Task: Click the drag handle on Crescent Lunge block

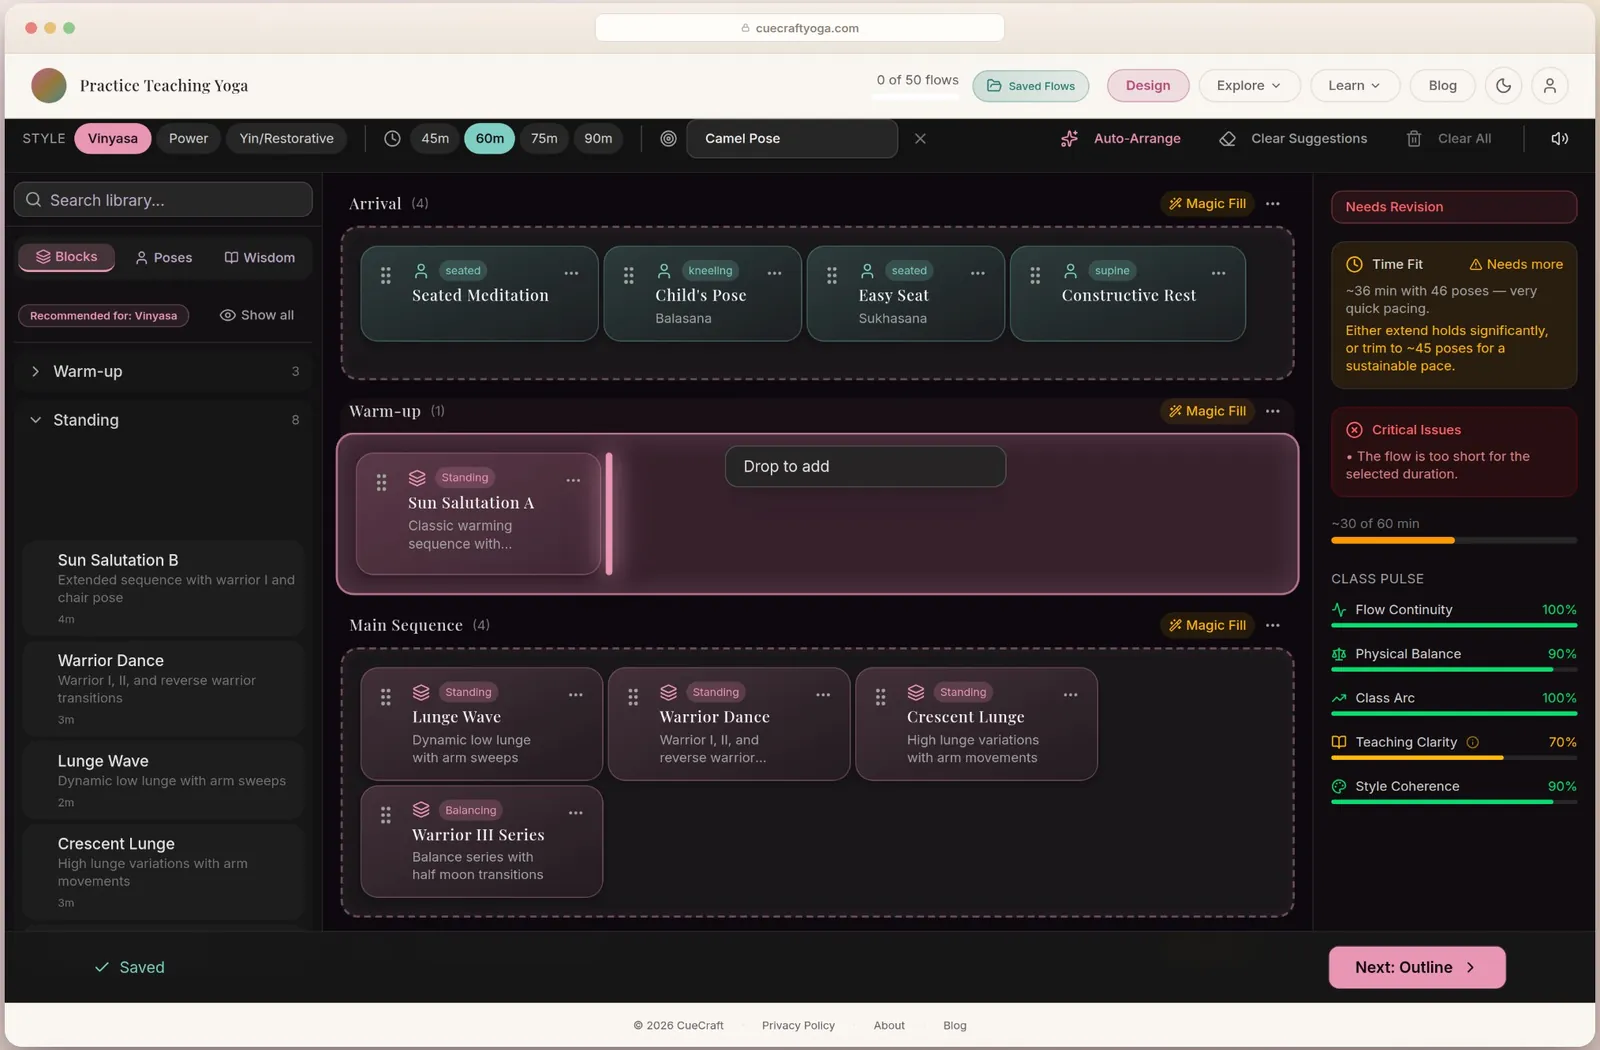Action: coord(880,697)
